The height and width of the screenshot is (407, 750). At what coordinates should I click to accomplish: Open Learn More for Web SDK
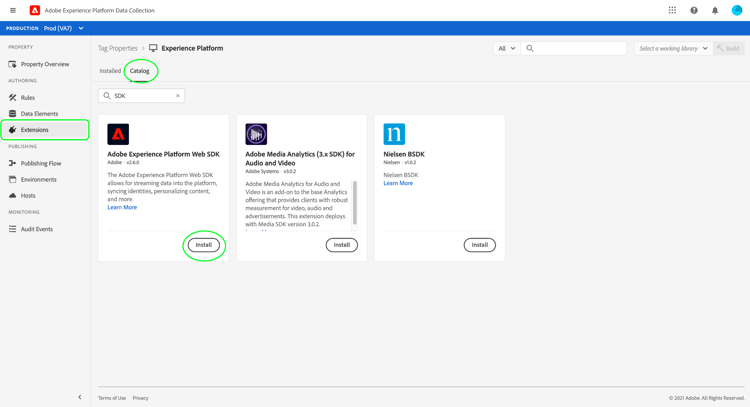(x=122, y=208)
